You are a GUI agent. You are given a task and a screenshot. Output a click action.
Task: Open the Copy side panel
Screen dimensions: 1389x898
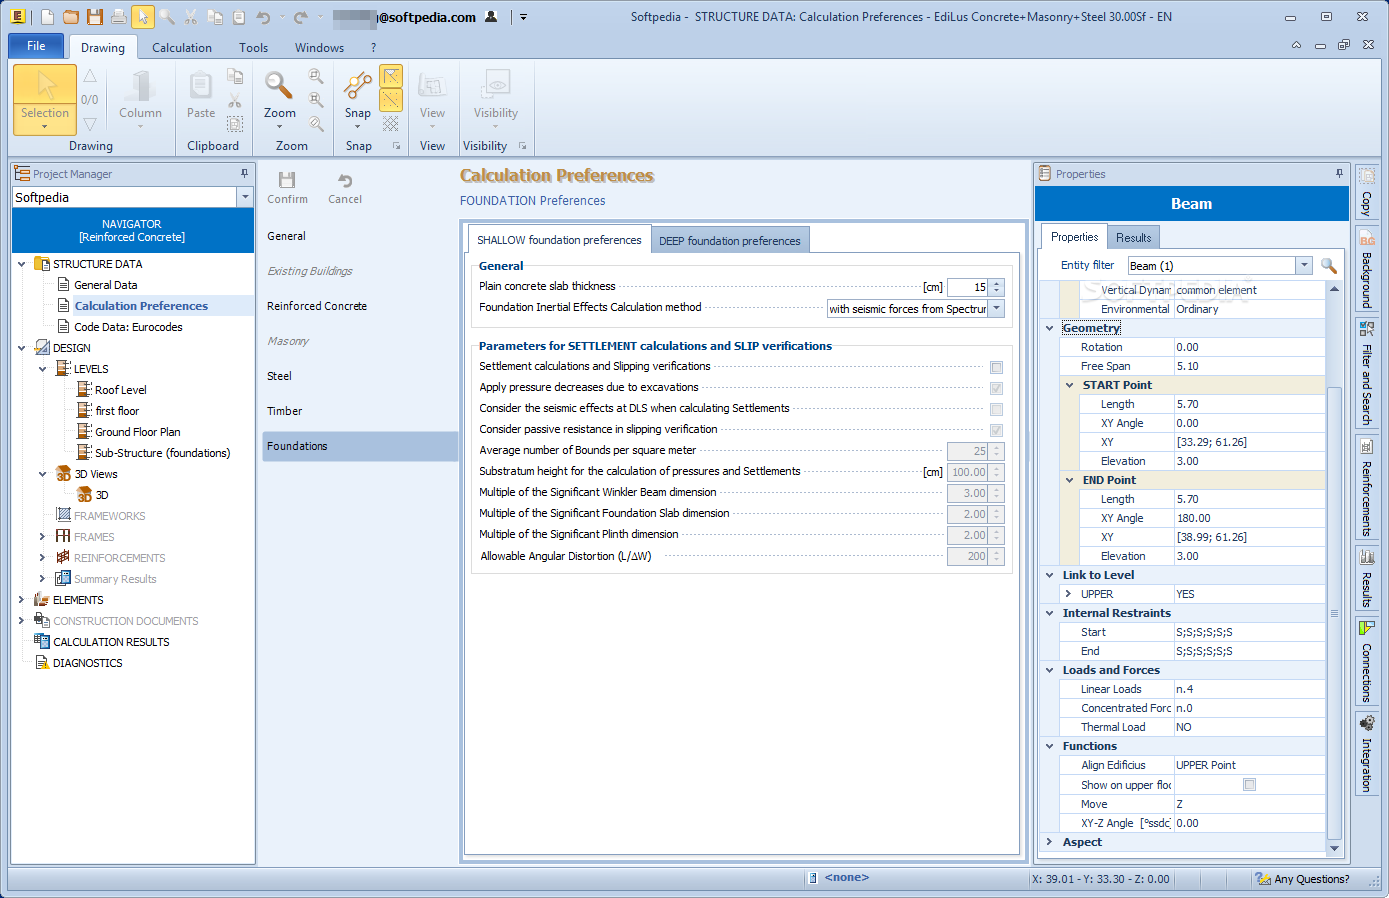pyautogui.click(x=1366, y=192)
